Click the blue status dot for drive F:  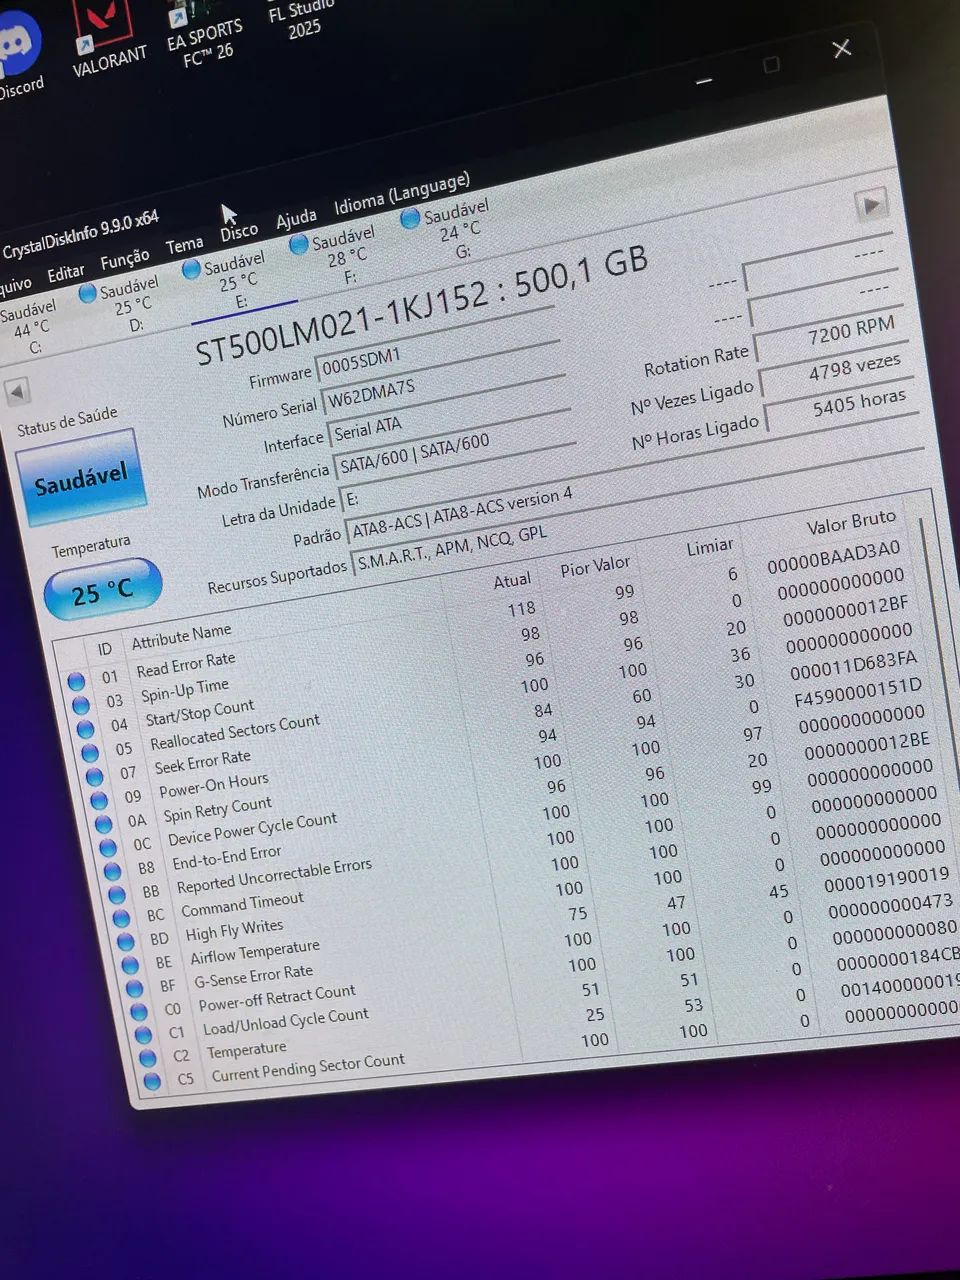[x=298, y=244]
